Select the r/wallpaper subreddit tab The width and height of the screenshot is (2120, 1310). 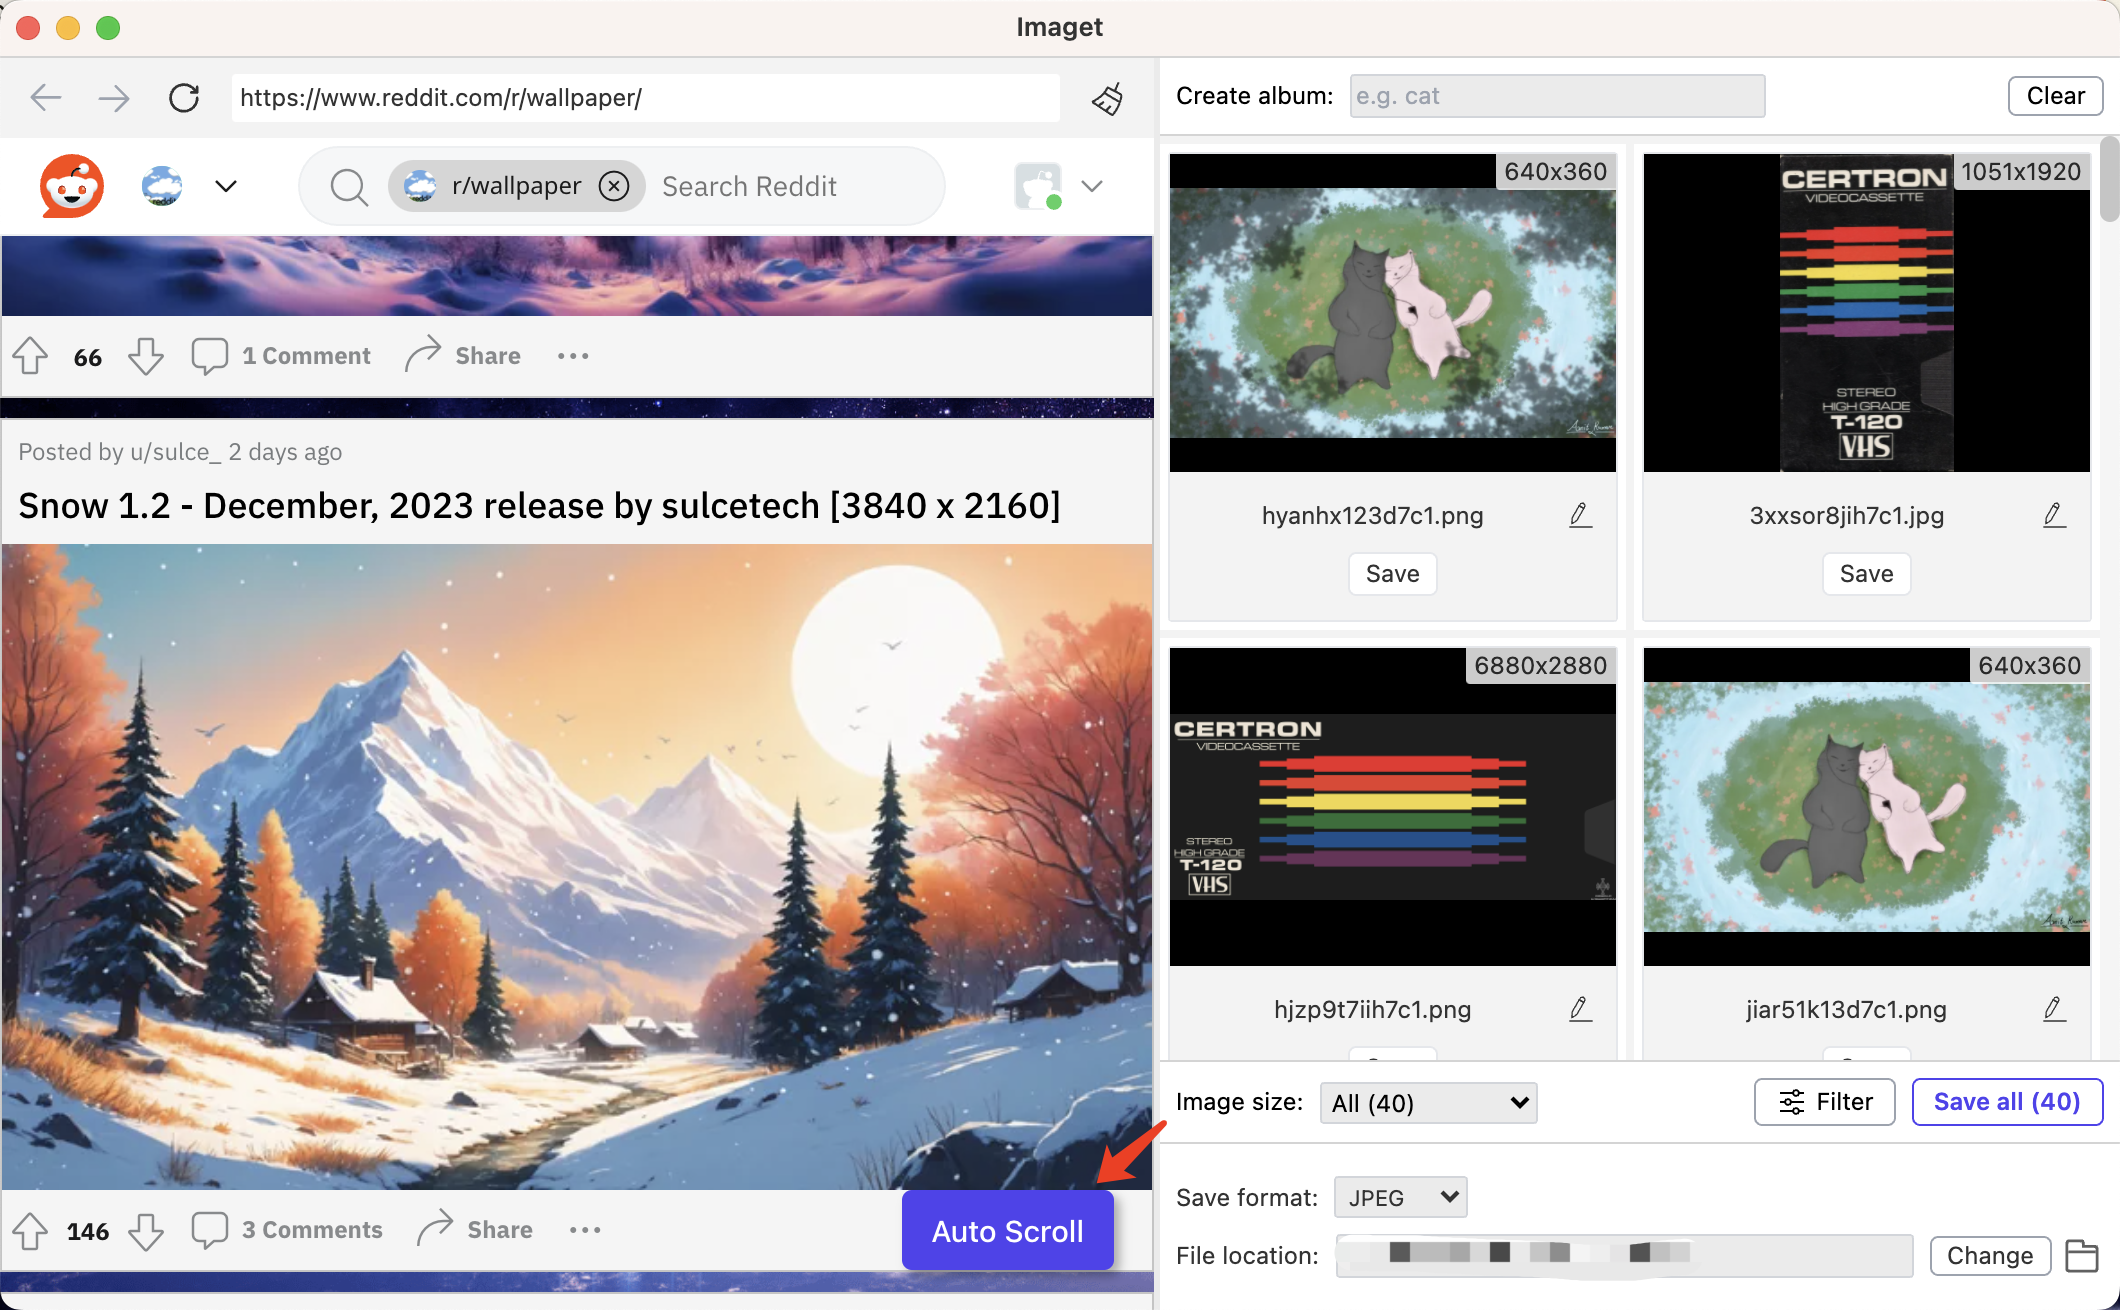pyautogui.click(x=515, y=185)
